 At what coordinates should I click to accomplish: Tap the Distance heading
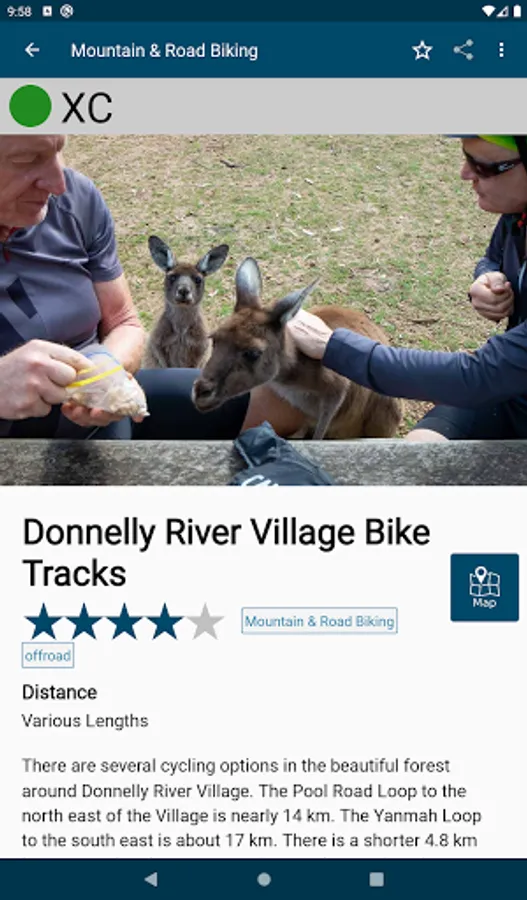[x=60, y=692]
